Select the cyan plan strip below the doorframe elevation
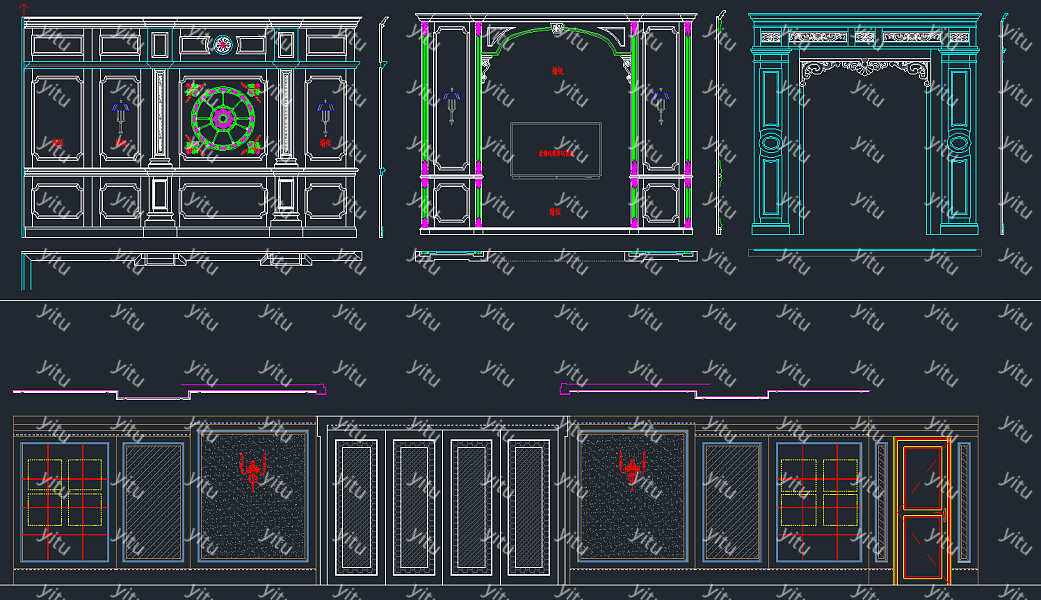Viewport: 1041px width, 600px height. (864, 252)
